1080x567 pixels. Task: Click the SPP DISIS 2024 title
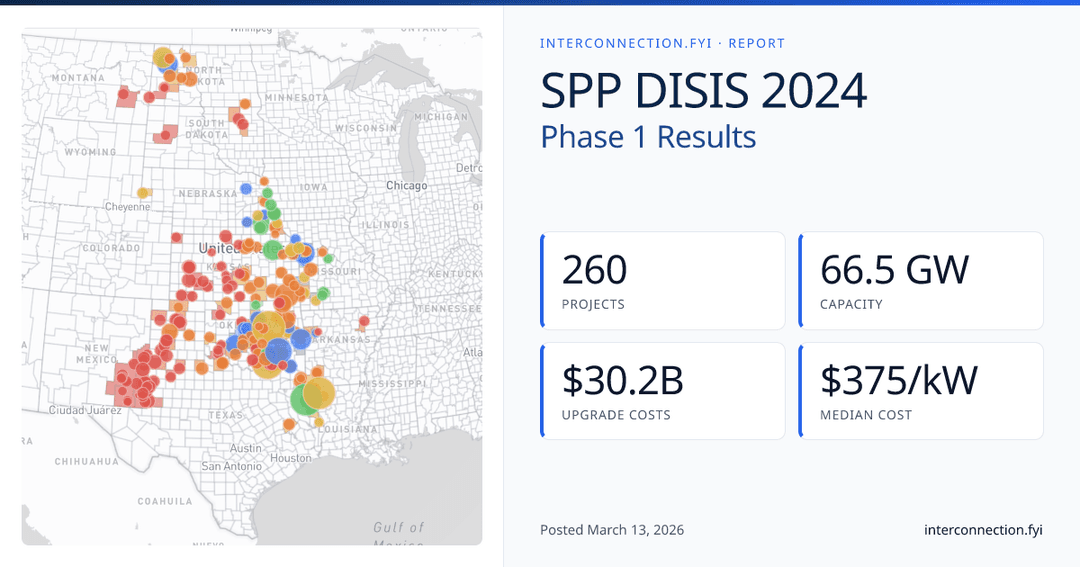pyautogui.click(x=703, y=90)
